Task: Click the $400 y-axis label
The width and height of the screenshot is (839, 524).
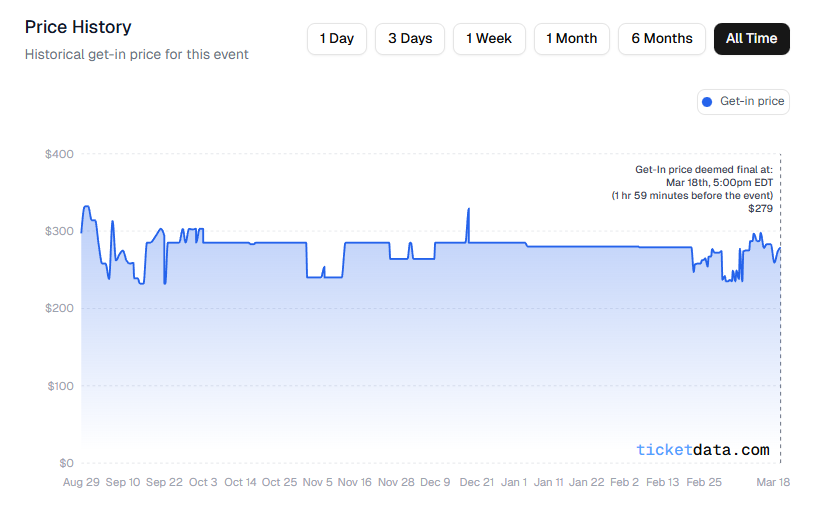Action: [59, 154]
